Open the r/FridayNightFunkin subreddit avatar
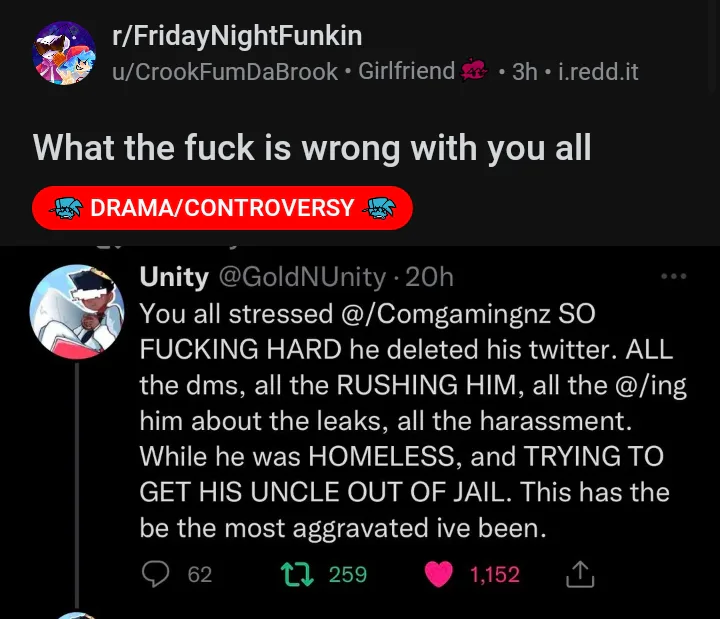Image resolution: width=720 pixels, height=619 pixels. (64, 54)
